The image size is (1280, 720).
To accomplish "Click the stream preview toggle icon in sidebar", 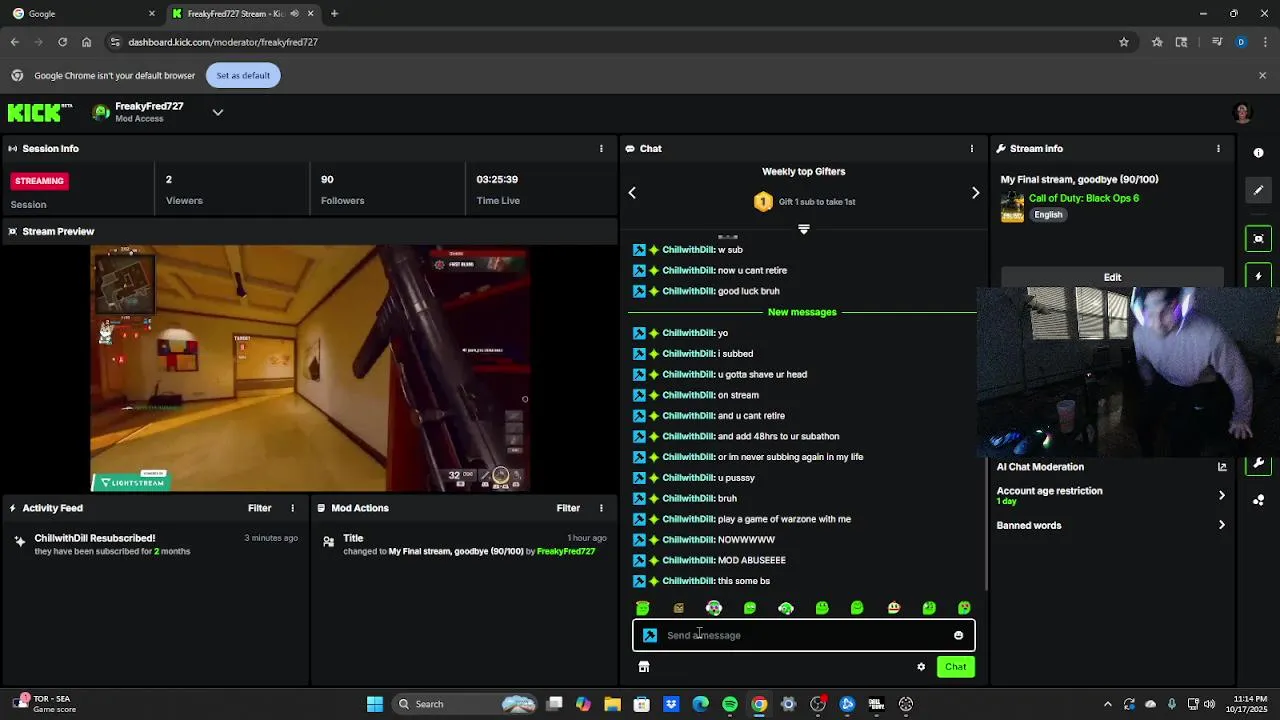I will tap(1258, 238).
